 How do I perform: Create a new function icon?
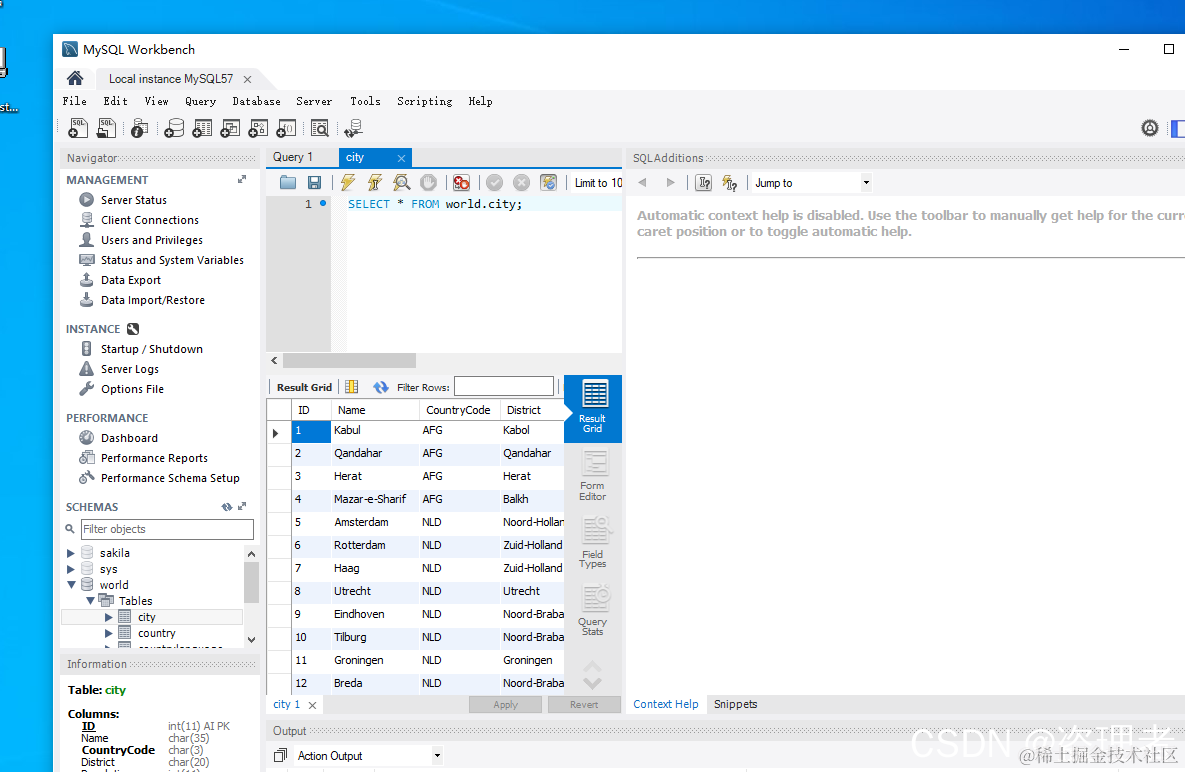click(286, 128)
